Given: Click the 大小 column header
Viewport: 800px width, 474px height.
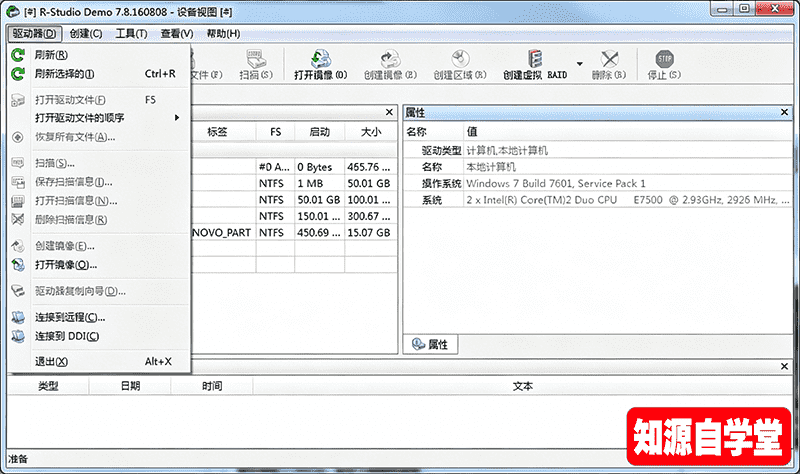Looking at the screenshot, I should [371, 132].
